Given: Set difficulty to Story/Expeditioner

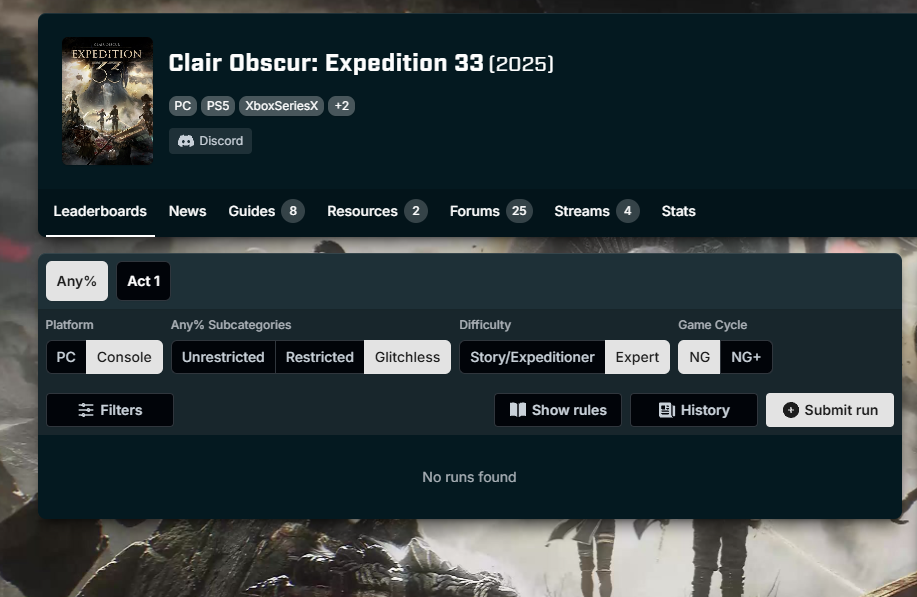Looking at the screenshot, I should (532, 357).
